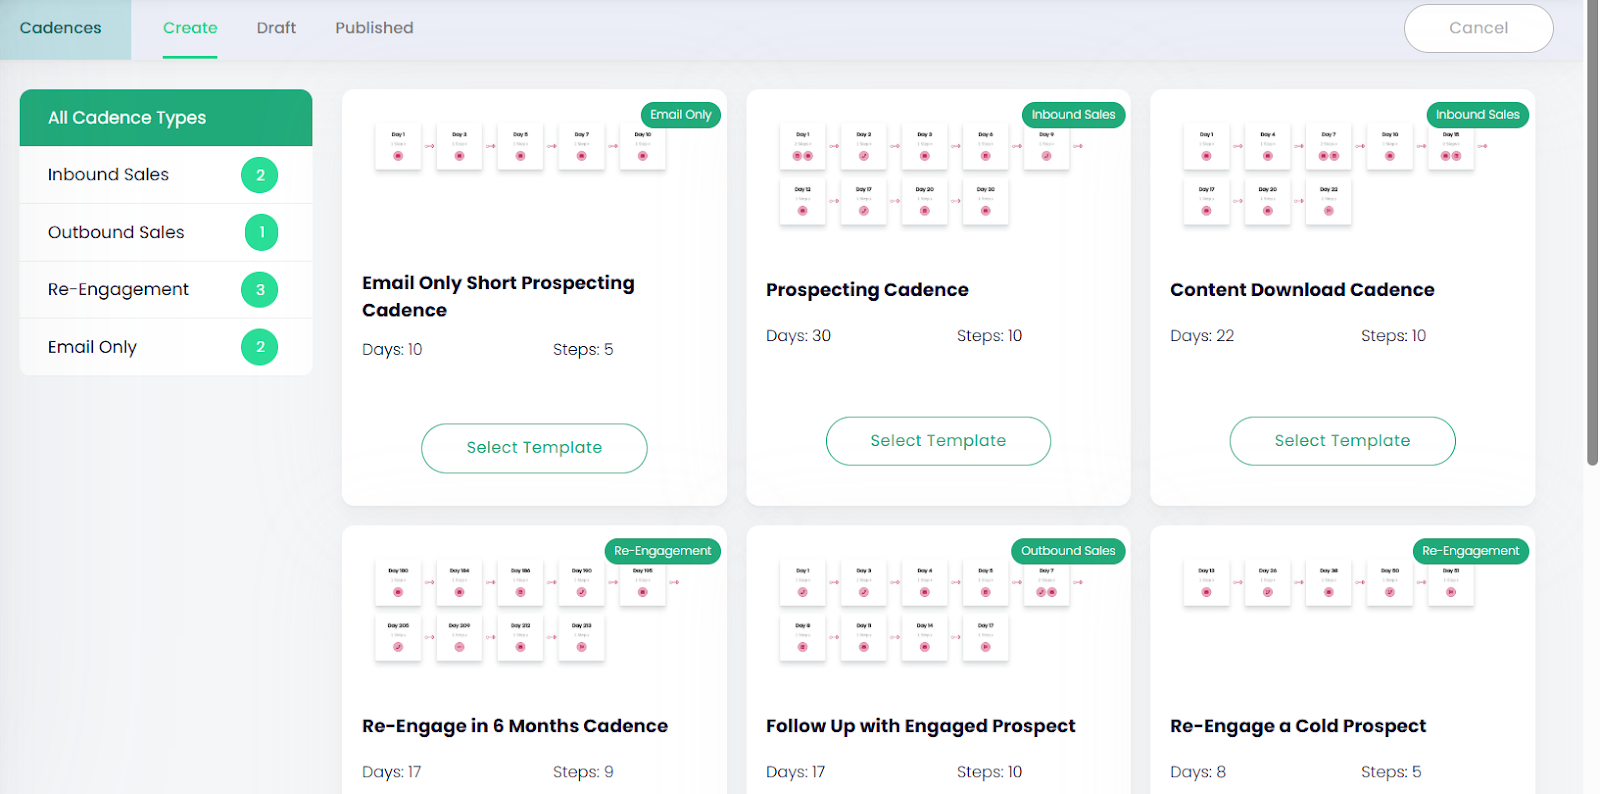The width and height of the screenshot is (1600, 794).
Task: Open the Re-Engage a Cold Prospect title
Action: click(1298, 726)
